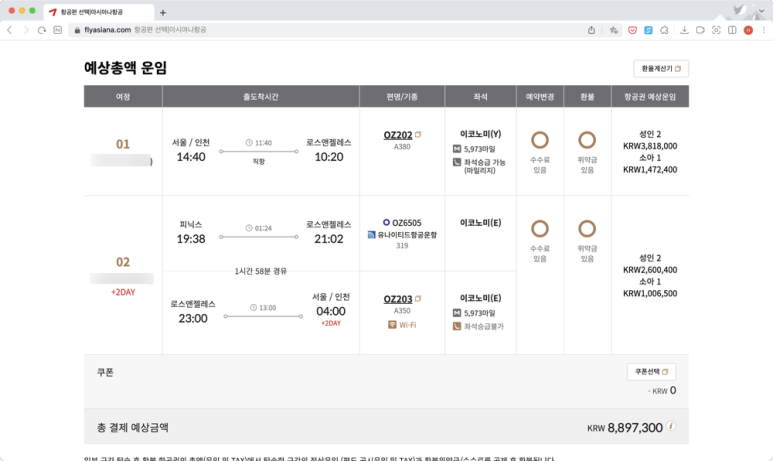Click journey 02 예약변경 circle indicator
773x461 pixels.
pos(540,229)
